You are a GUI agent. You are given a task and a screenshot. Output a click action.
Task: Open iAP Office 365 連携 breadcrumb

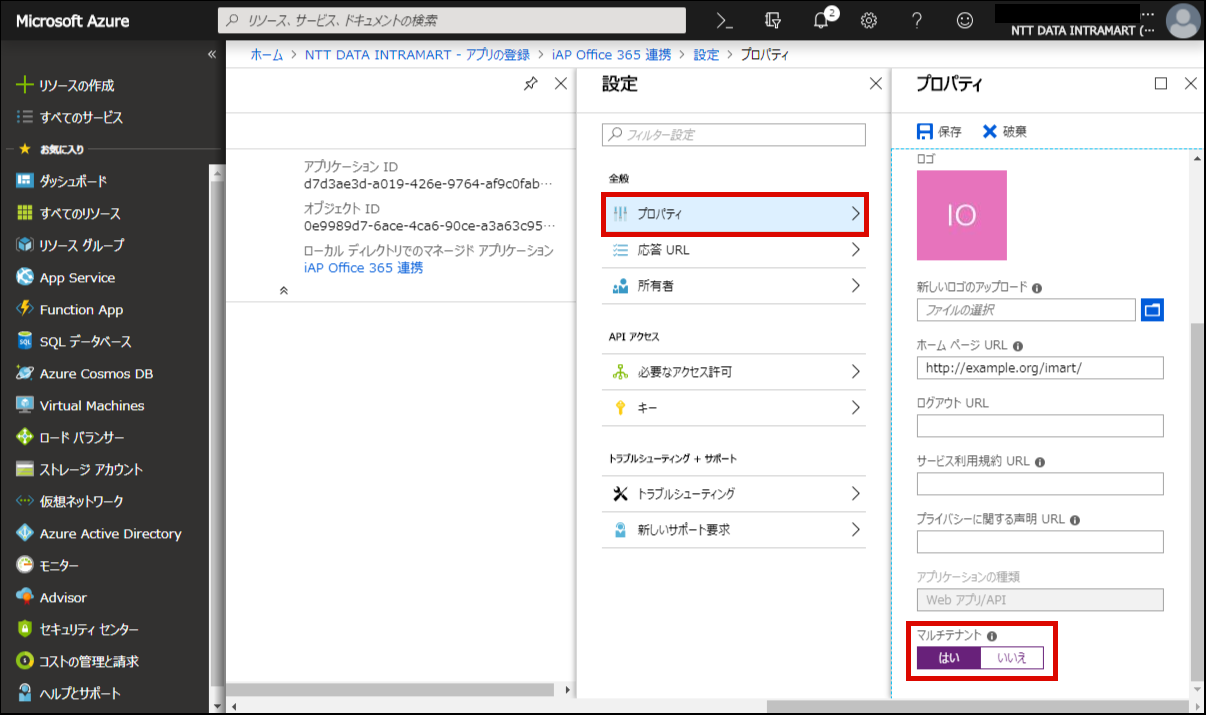[x=612, y=54]
